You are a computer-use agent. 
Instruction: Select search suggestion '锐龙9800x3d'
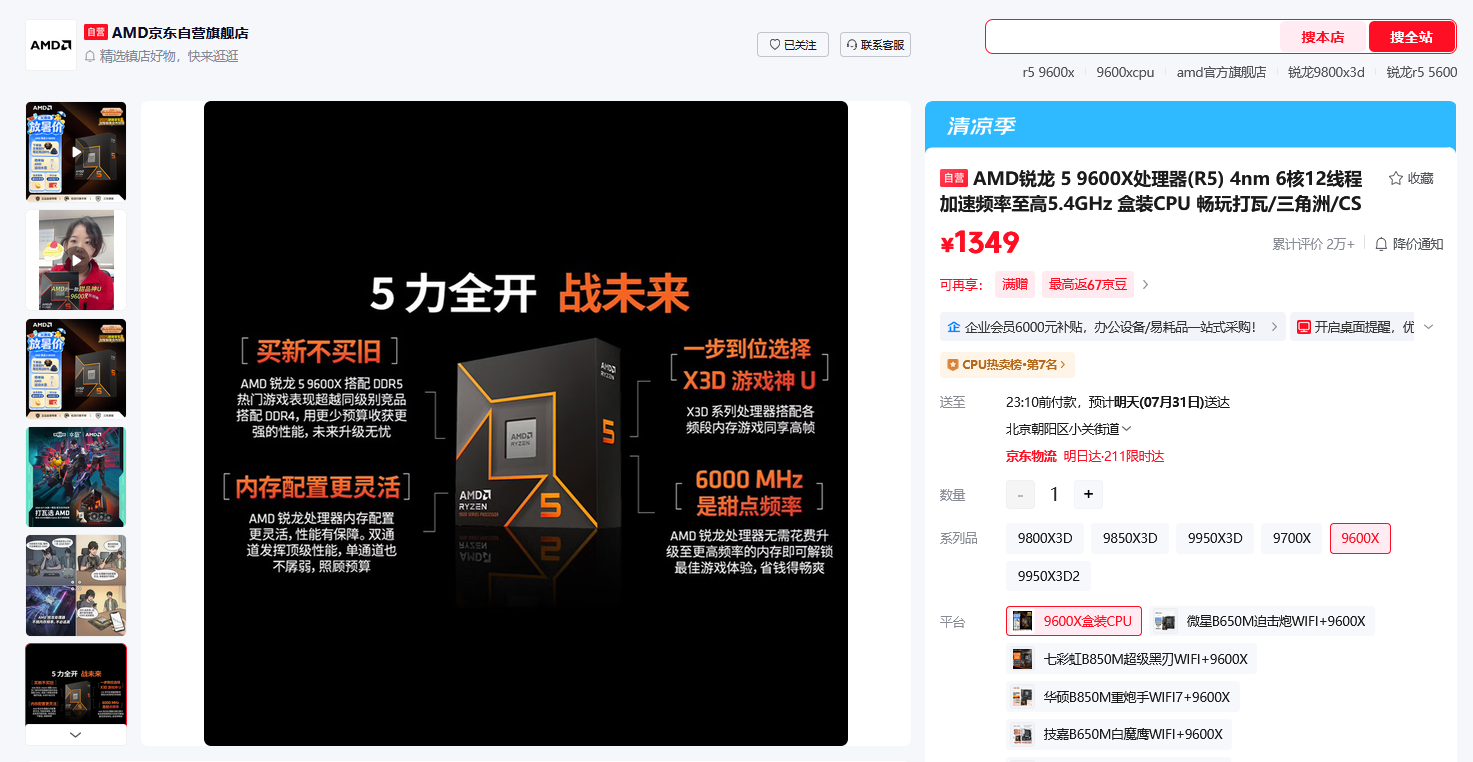point(1326,72)
